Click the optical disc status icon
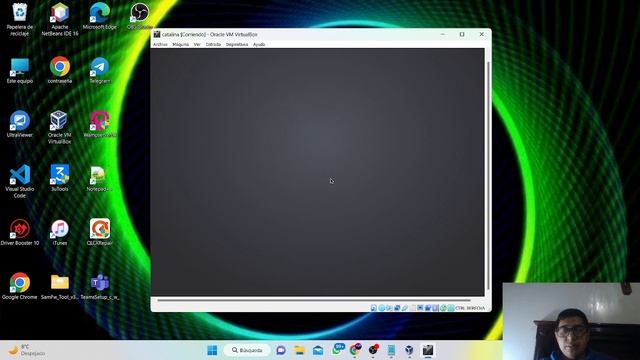The width and height of the screenshot is (640, 360). coord(381,308)
